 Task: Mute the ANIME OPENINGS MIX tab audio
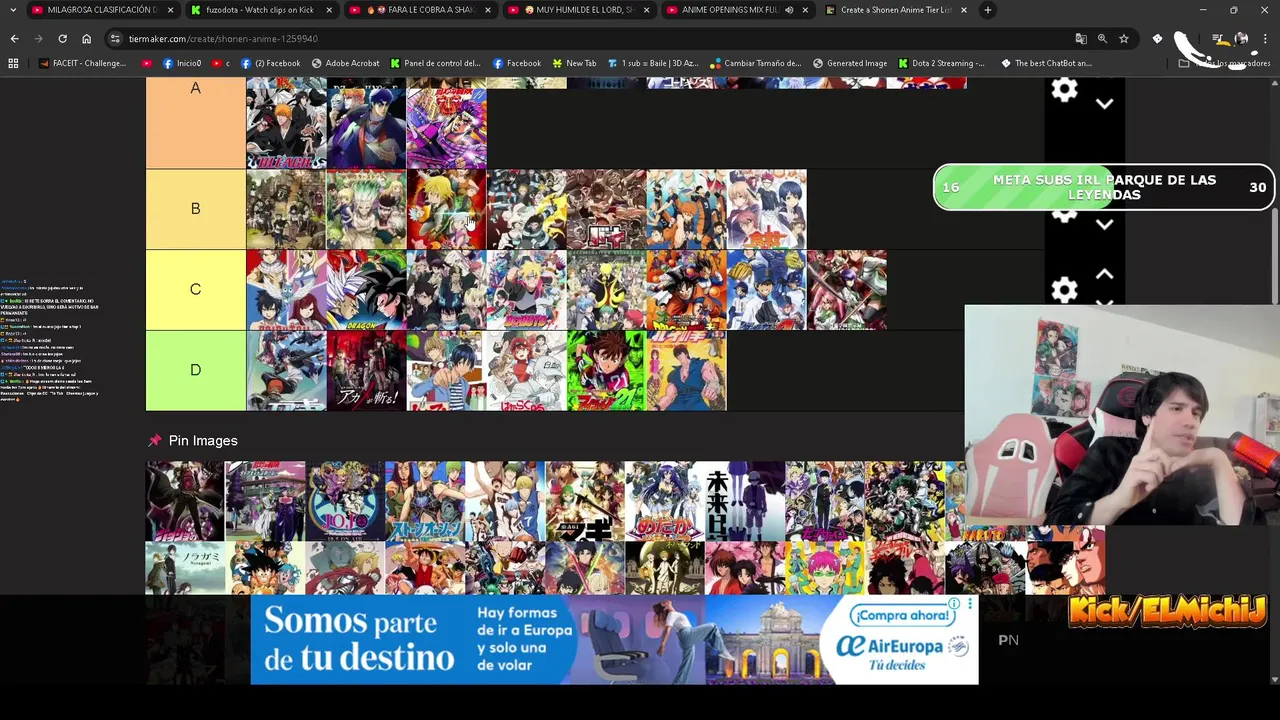click(x=789, y=10)
